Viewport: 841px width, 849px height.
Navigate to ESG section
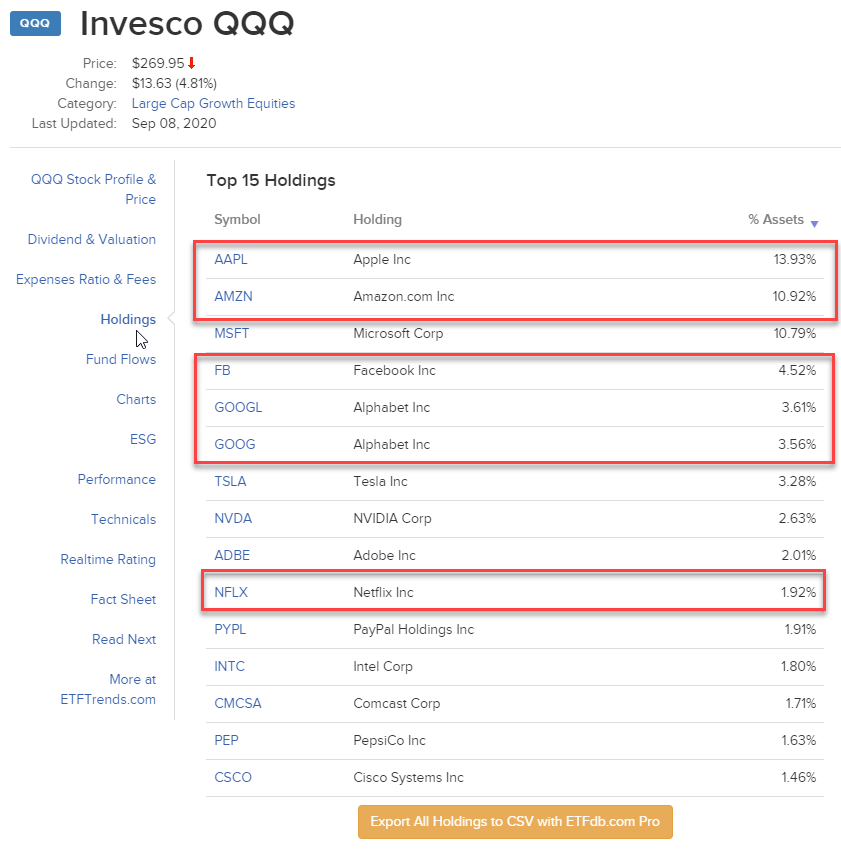(143, 439)
